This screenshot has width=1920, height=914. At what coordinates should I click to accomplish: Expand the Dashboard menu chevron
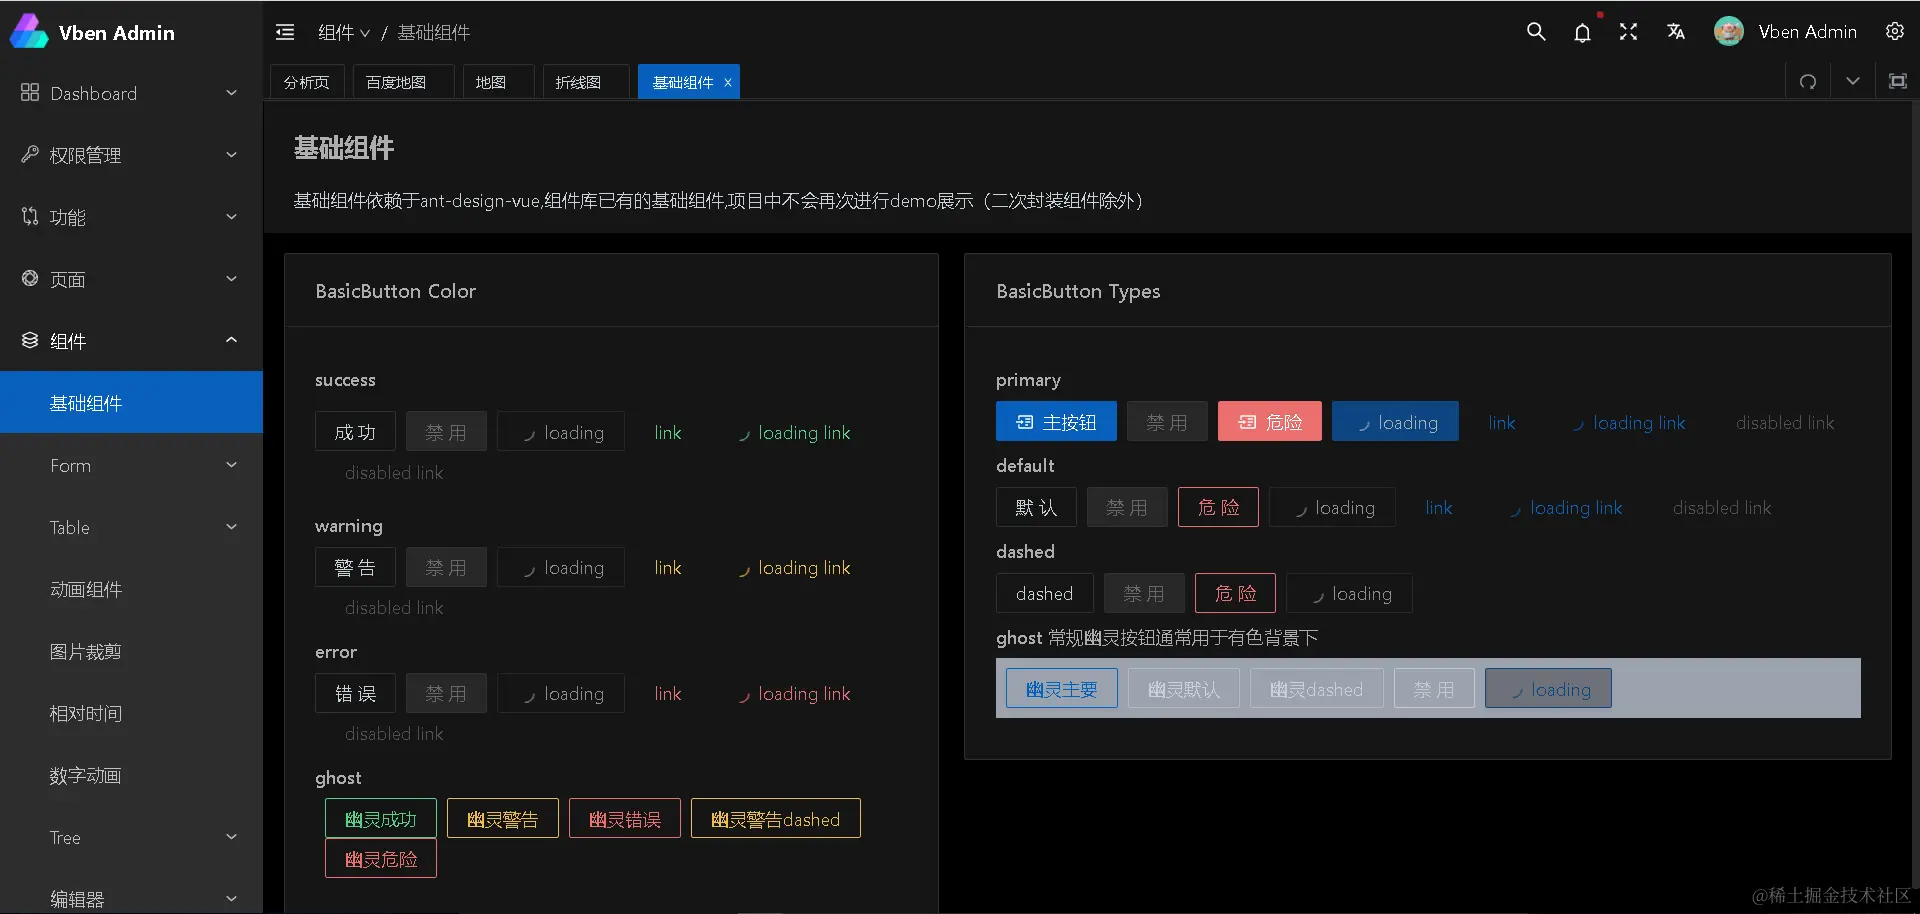(231, 93)
